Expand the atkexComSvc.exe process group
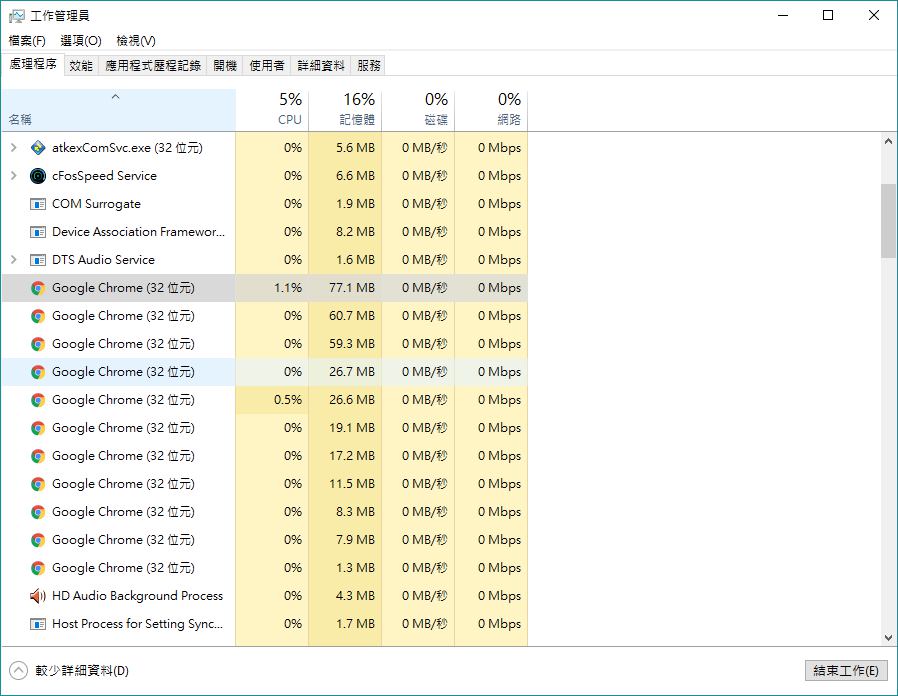The image size is (898, 696). pyautogui.click(x=13, y=148)
